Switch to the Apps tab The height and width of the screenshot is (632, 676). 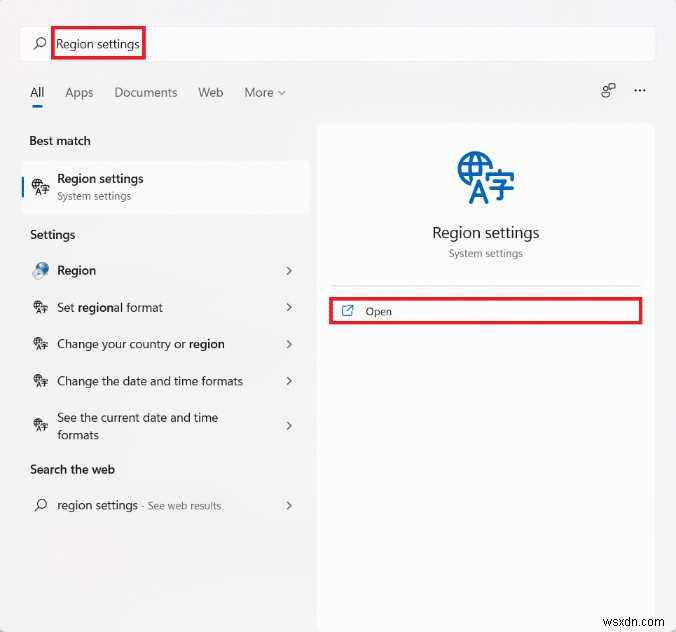point(79,93)
